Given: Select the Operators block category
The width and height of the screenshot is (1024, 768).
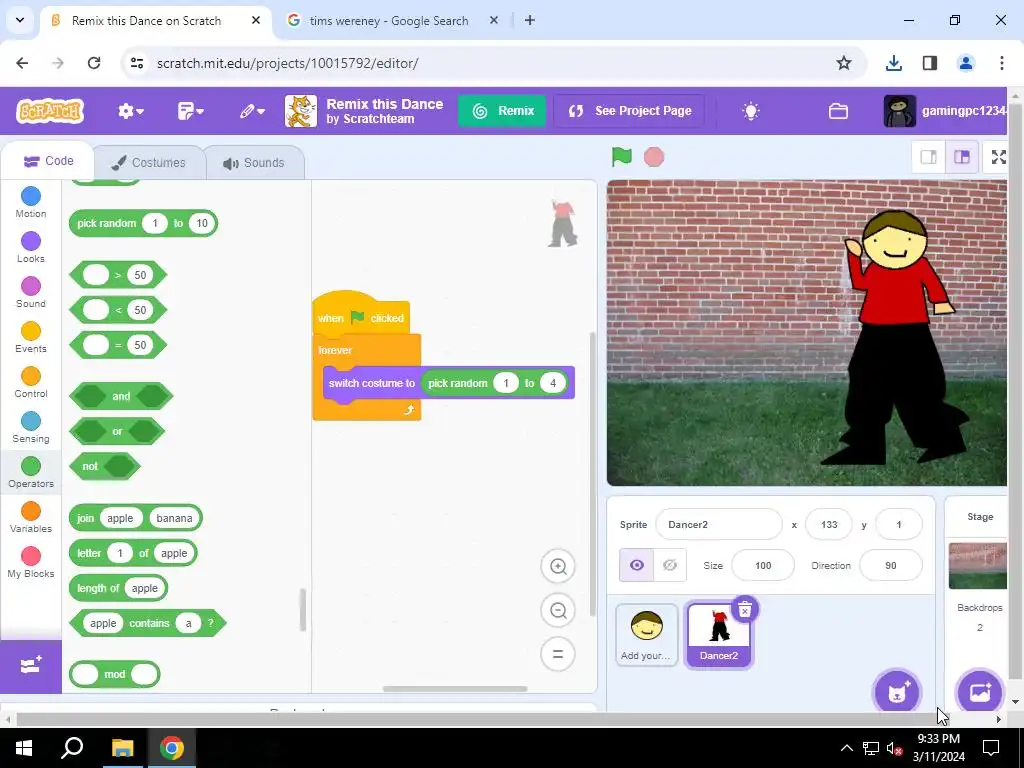Looking at the screenshot, I should (31, 473).
